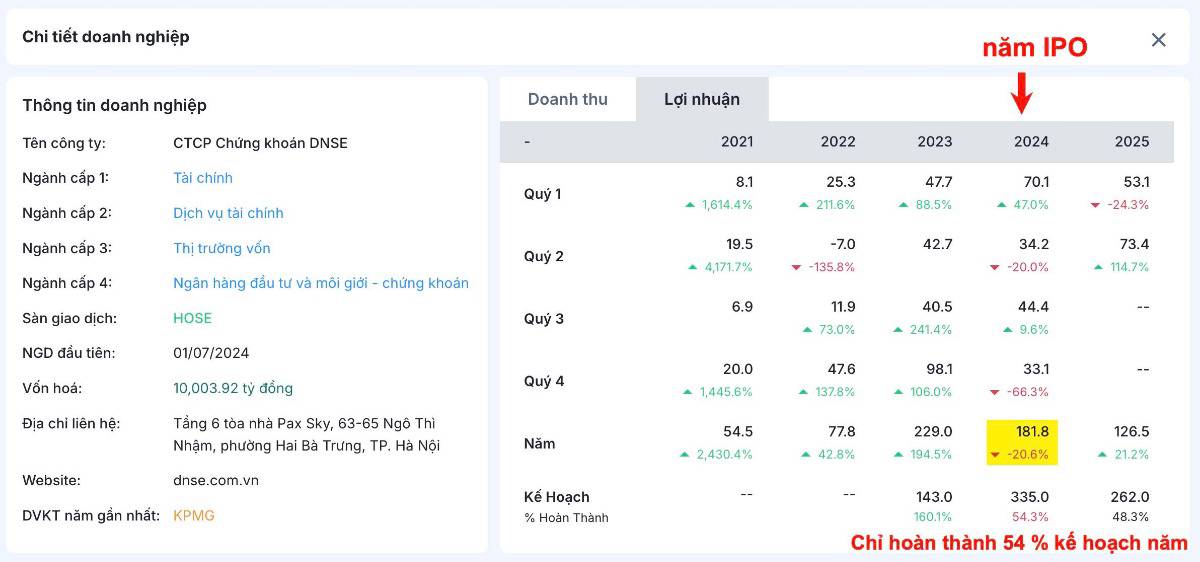The width and height of the screenshot is (1200, 562).
Task: Click the green up arrow beside 1,614.4%
Action: point(690,205)
